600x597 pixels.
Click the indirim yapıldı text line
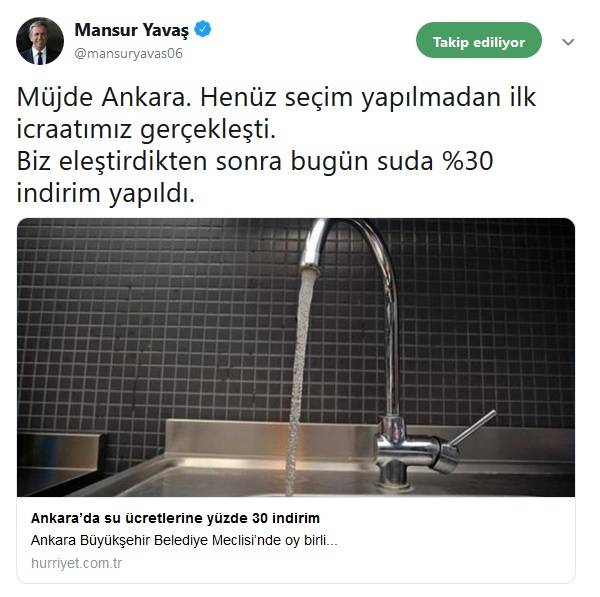(106, 193)
